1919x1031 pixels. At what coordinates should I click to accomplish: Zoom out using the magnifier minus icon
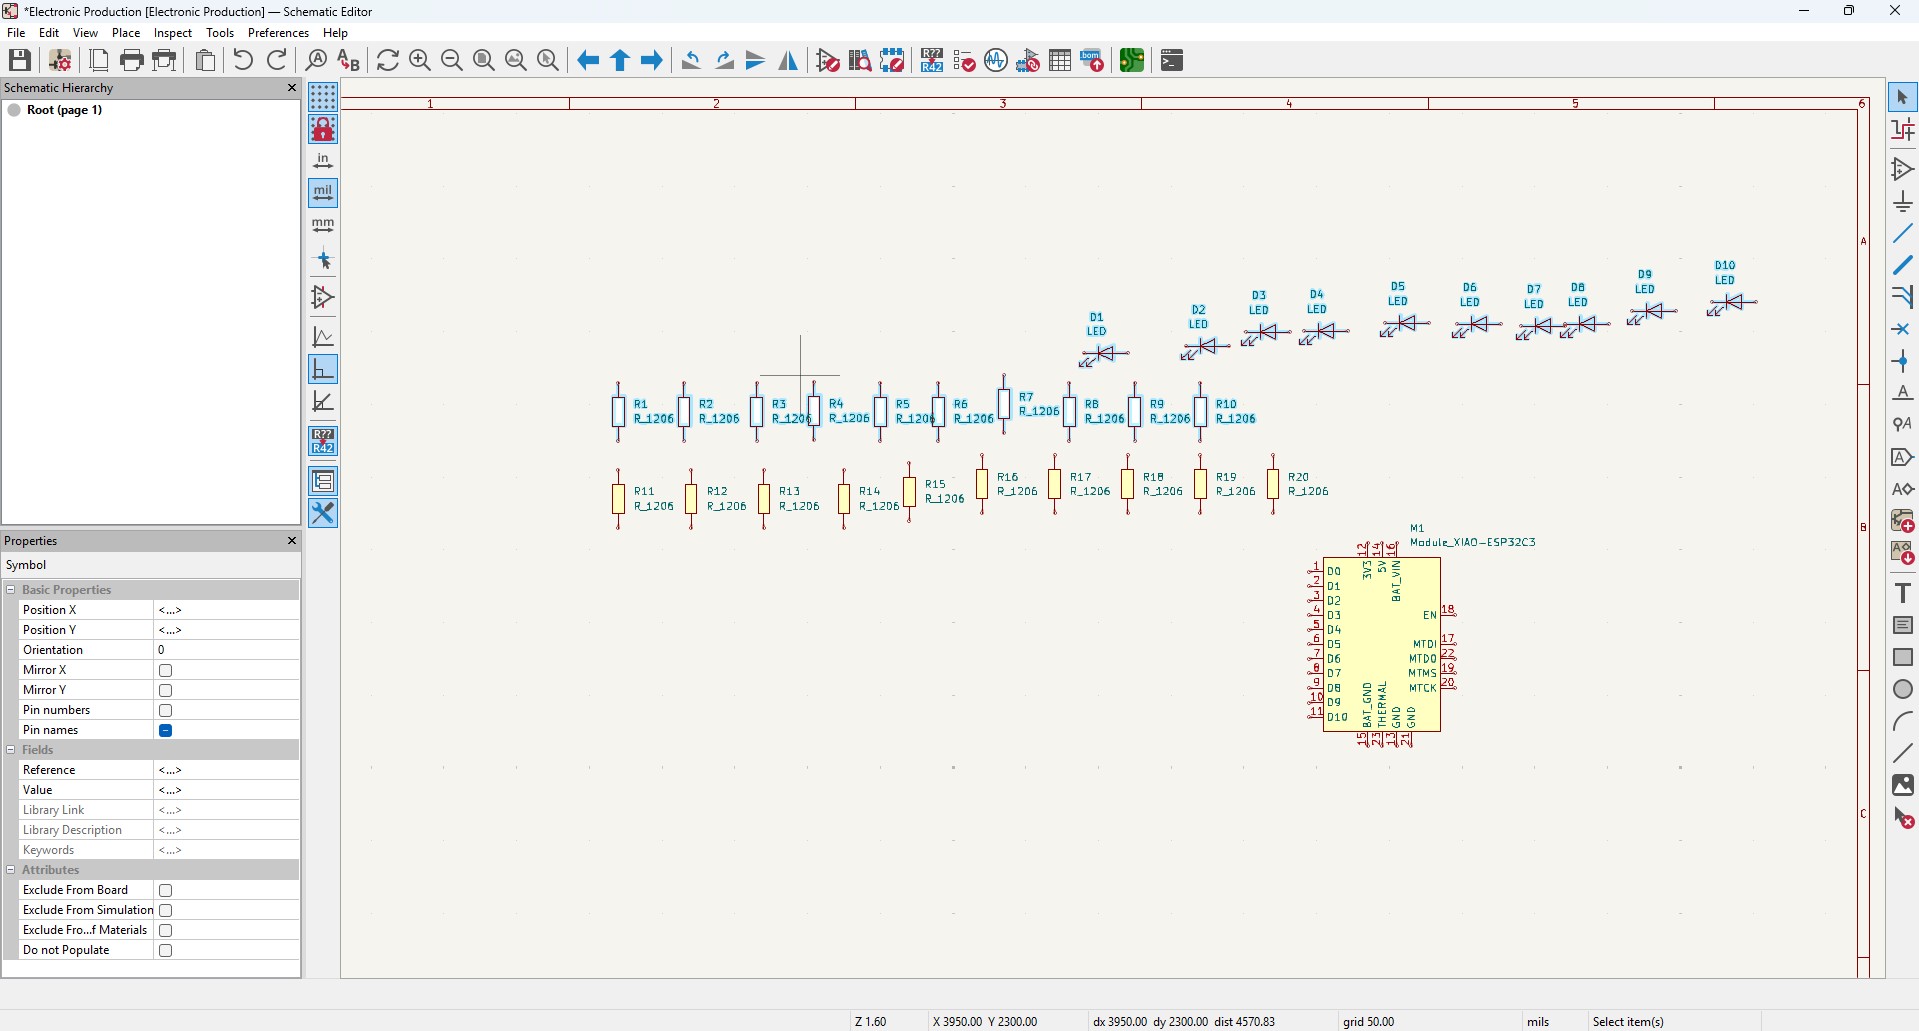[x=452, y=60]
